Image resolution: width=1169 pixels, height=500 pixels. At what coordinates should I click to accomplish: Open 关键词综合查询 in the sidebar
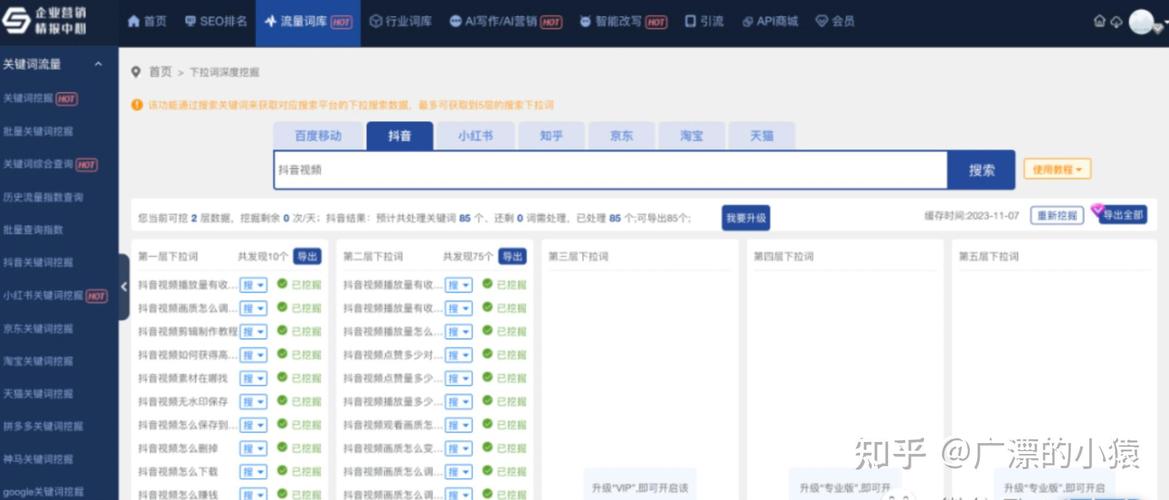(x=38, y=164)
